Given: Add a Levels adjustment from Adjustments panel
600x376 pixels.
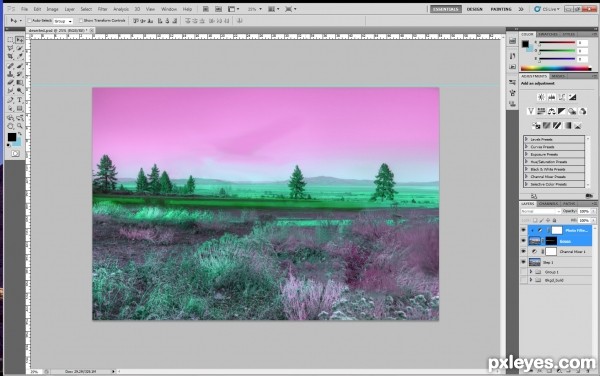Looking at the screenshot, I should coord(551,97).
